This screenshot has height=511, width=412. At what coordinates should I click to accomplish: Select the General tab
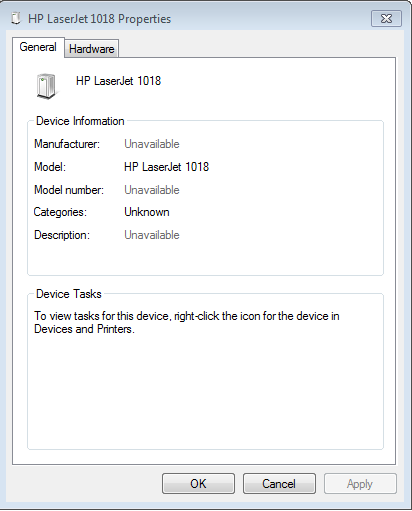click(x=38, y=47)
